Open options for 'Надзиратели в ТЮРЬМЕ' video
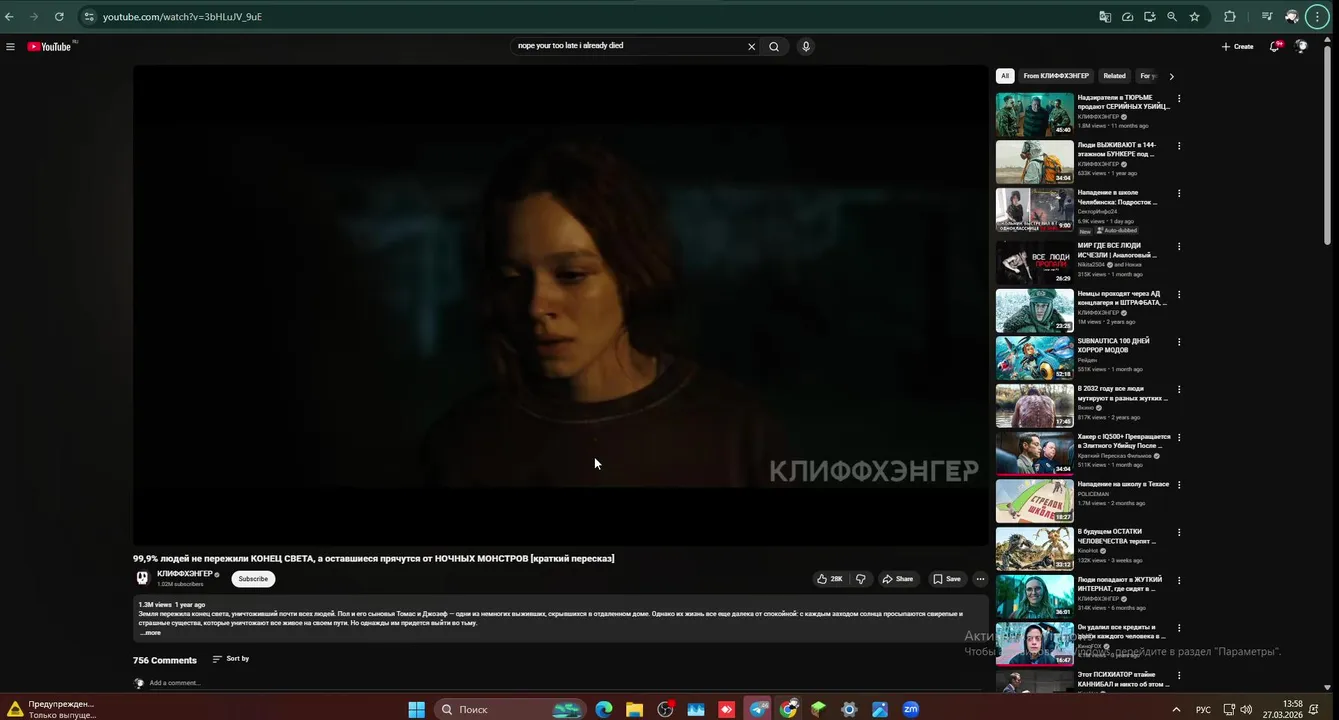1339x720 pixels. (x=1179, y=98)
